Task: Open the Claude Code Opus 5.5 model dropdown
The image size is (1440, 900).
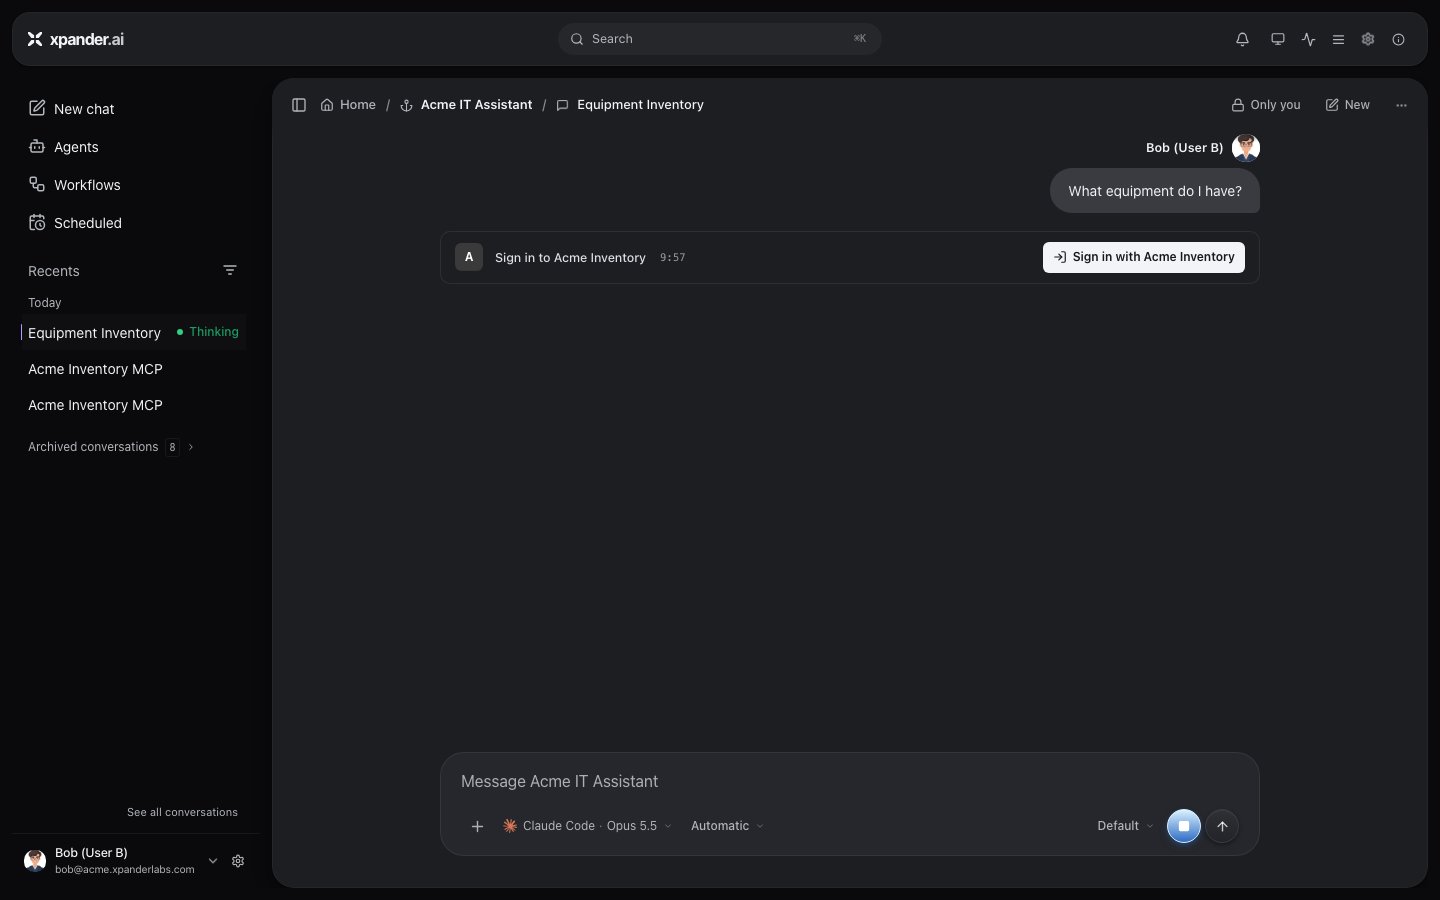Action: click(587, 826)
